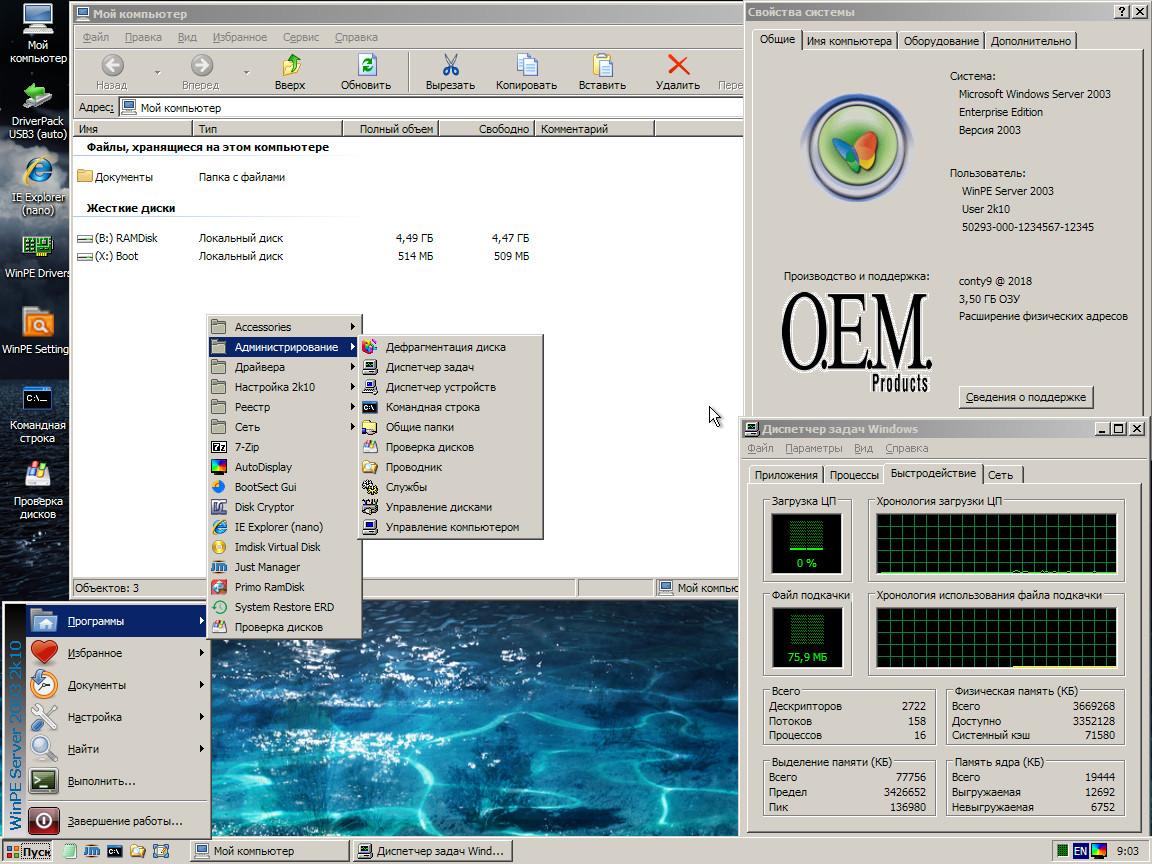Viewport: 1152px width, 864px height.
Task: Open DriverPack USB3 desktop icon
Action: [37, 98]
